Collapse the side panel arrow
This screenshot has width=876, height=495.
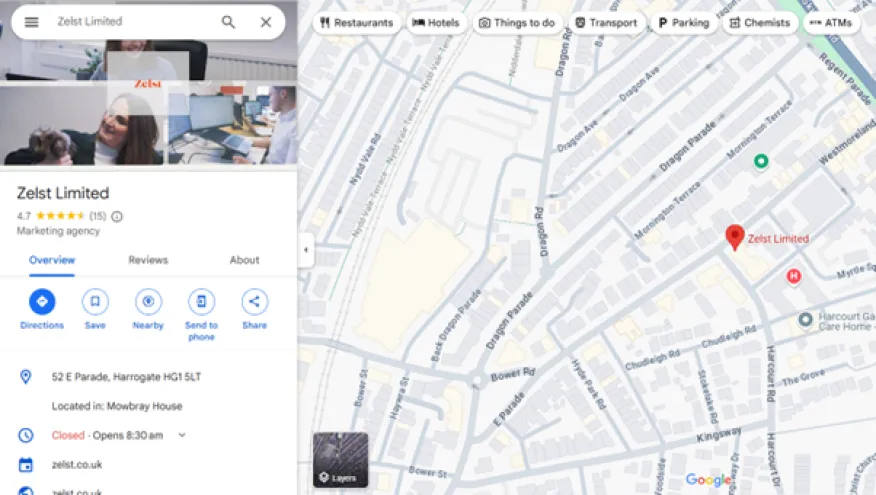[x=306, y=250]
